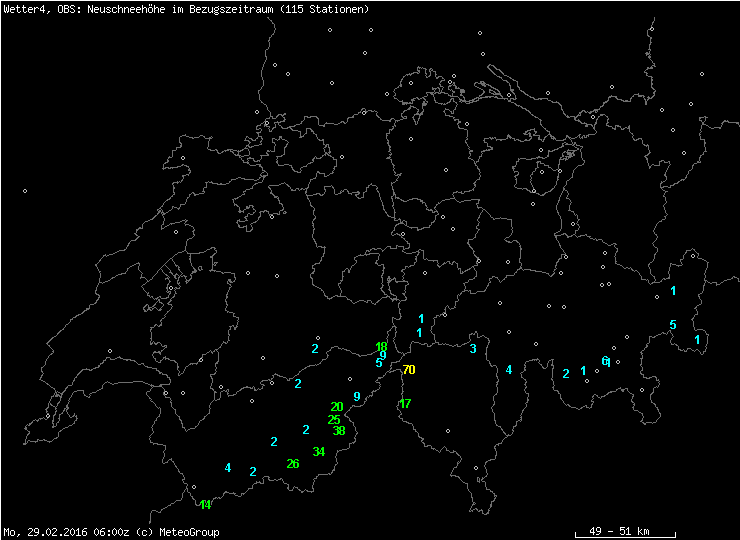Viewport: 740px width, 540px height.
Task: Click the date stamp 'Mo, 29.02.2016 06:00z'
Action: 66,532
